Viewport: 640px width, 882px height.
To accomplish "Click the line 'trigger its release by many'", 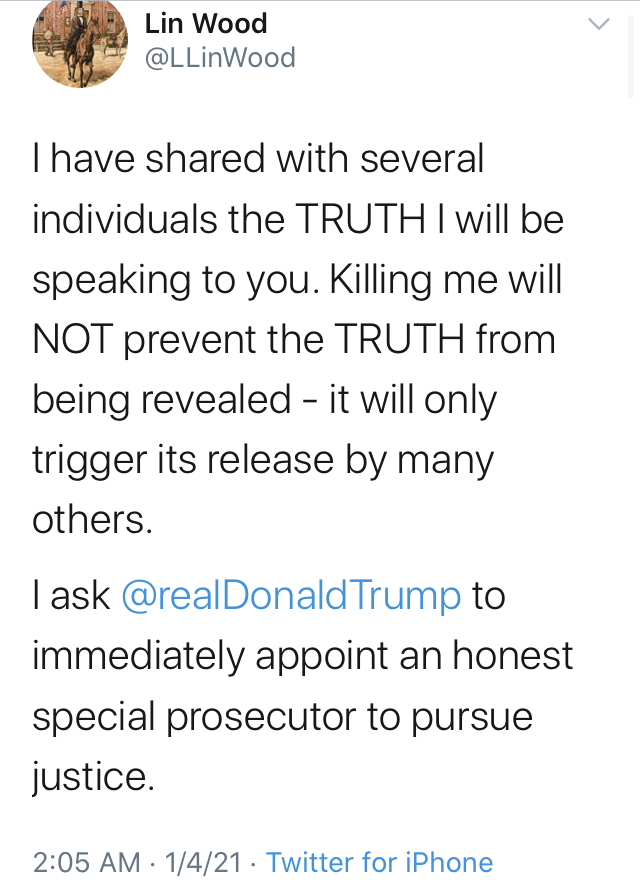I will [263, 460].
